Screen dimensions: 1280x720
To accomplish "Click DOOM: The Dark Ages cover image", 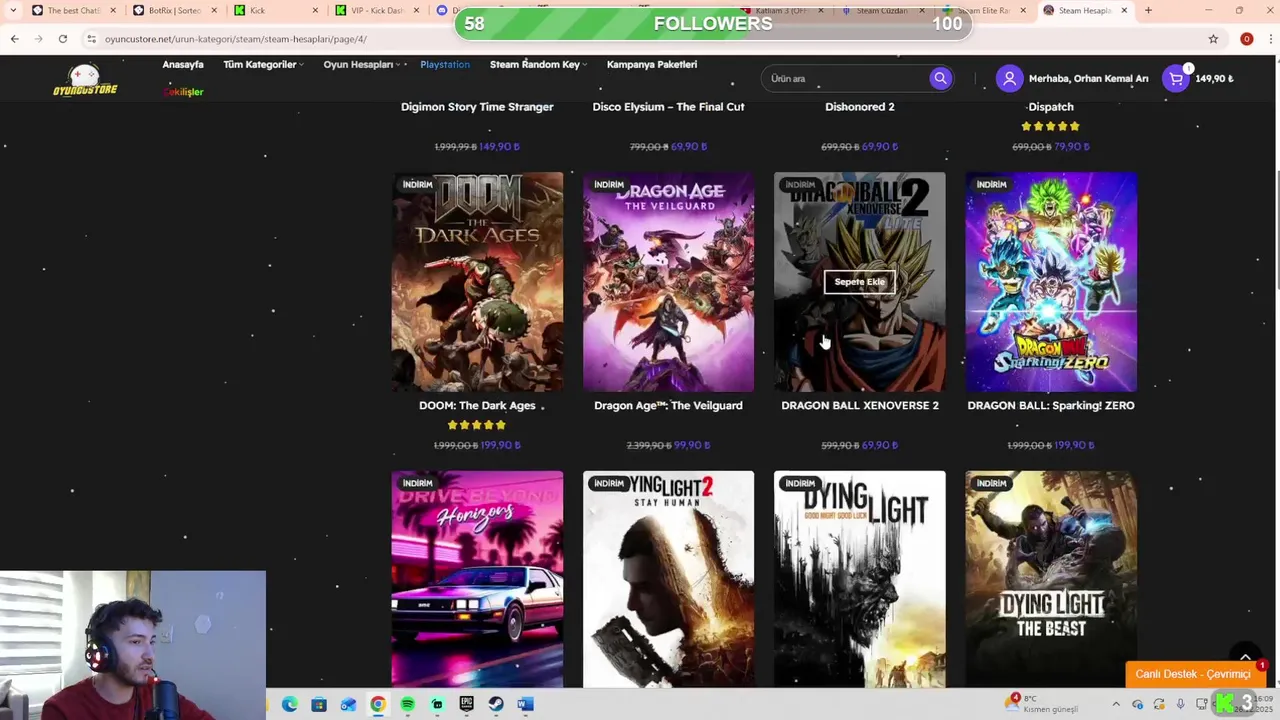I will coord(477,282).
